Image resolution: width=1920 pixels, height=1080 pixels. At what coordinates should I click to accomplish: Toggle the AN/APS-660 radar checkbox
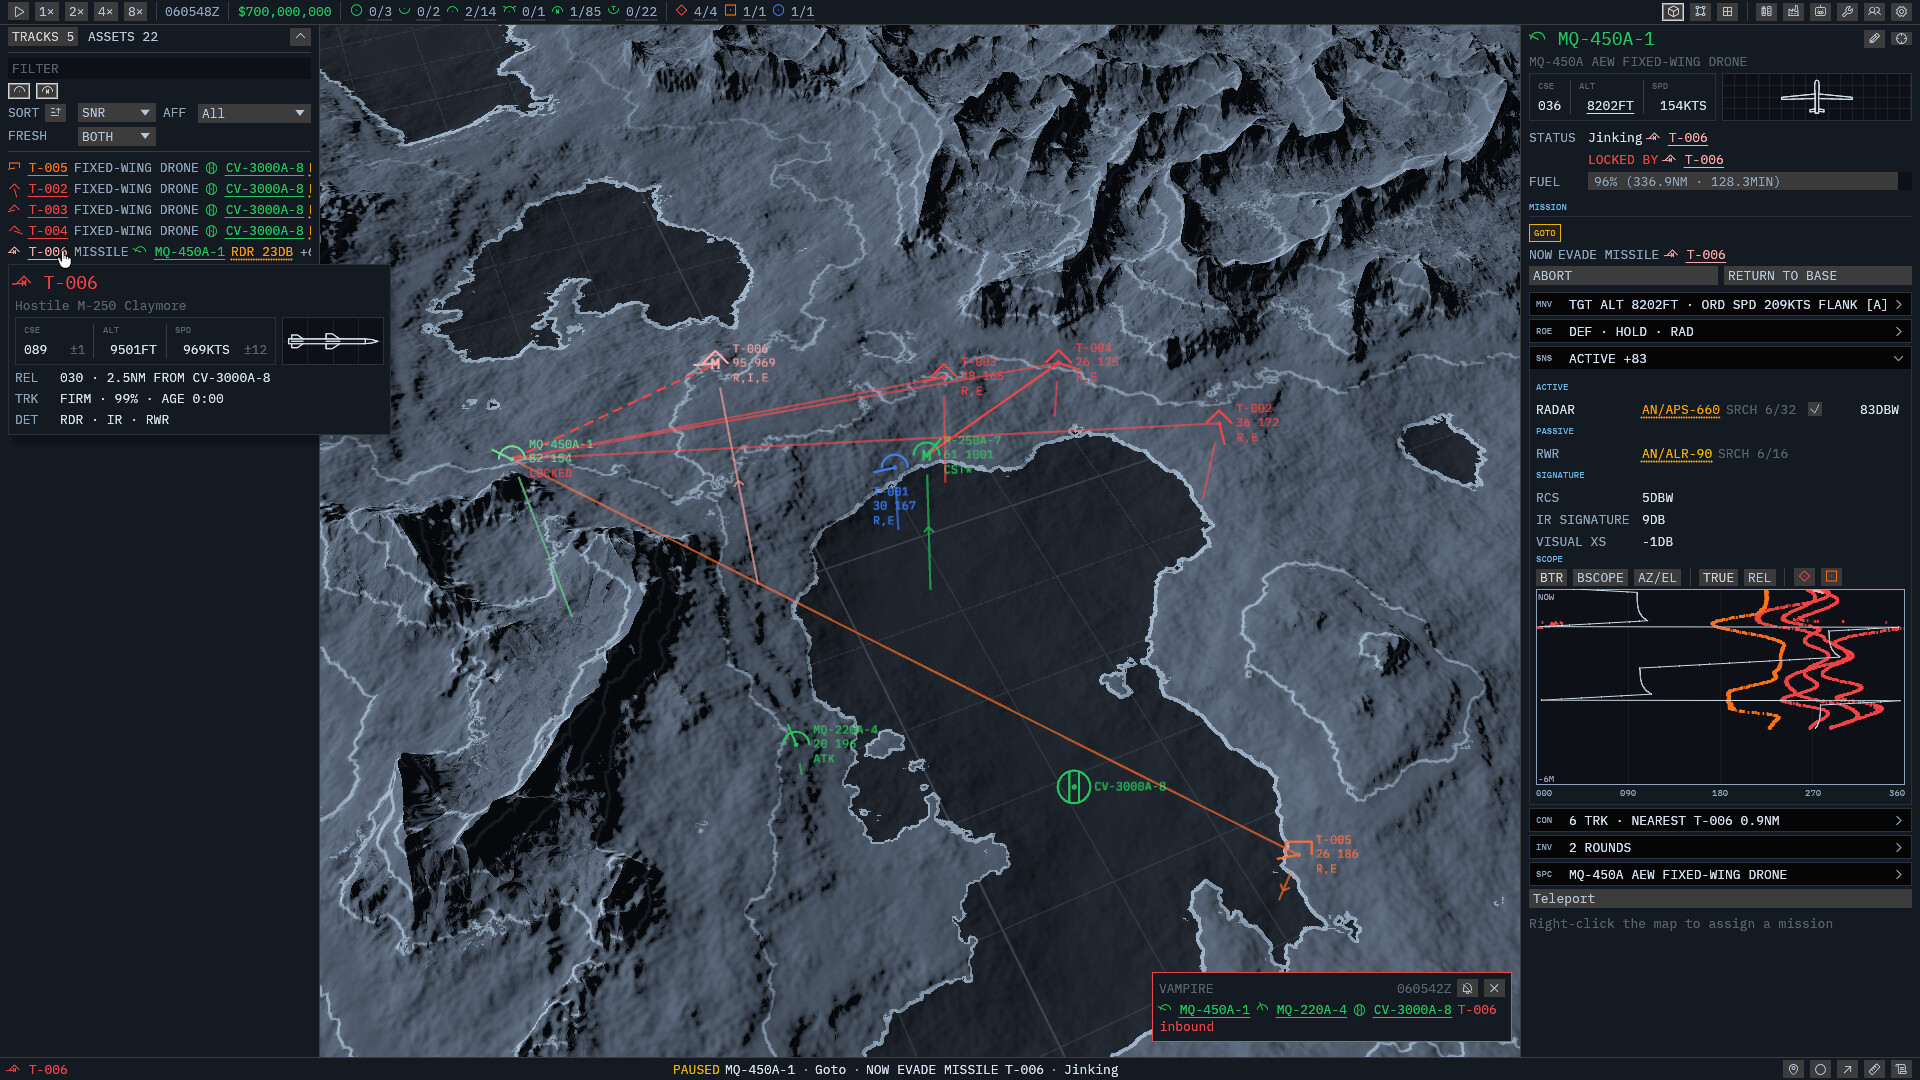point(1815,410)
